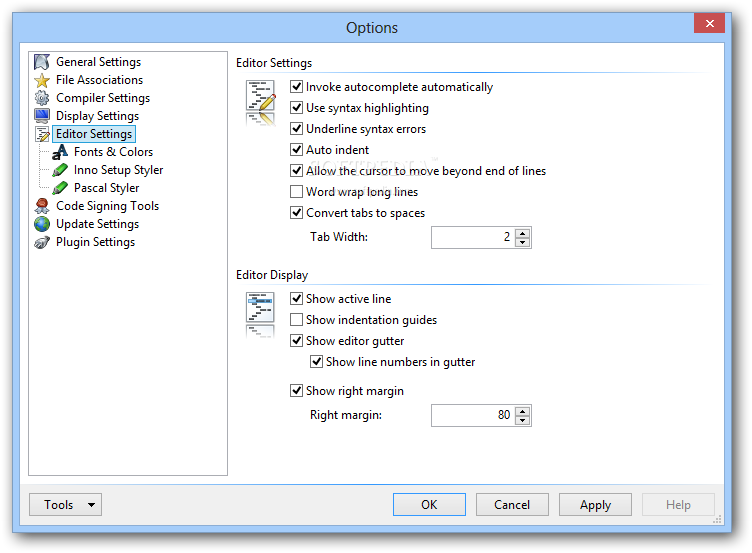Uncheck Show line numbers in gutter

point(316,362)
